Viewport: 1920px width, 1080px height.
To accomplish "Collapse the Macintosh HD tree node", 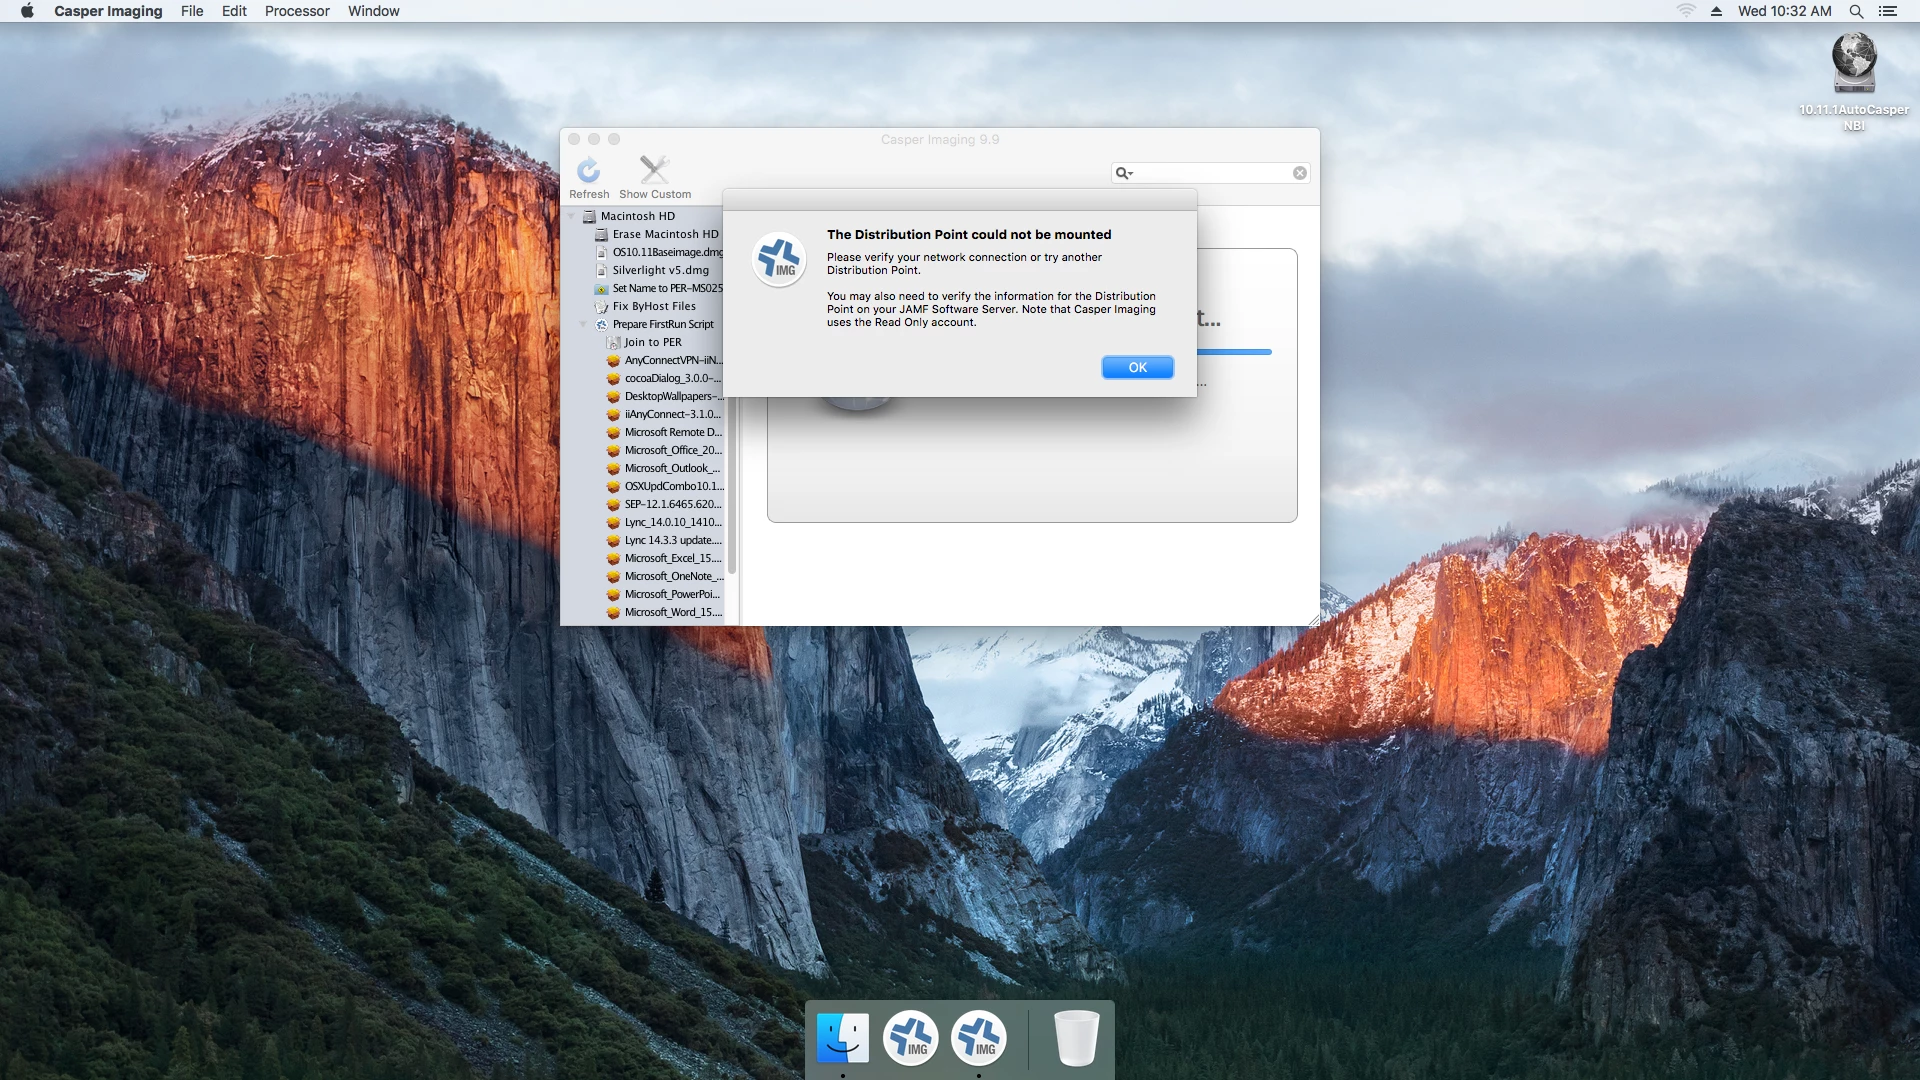I will [x=572, y=216].
